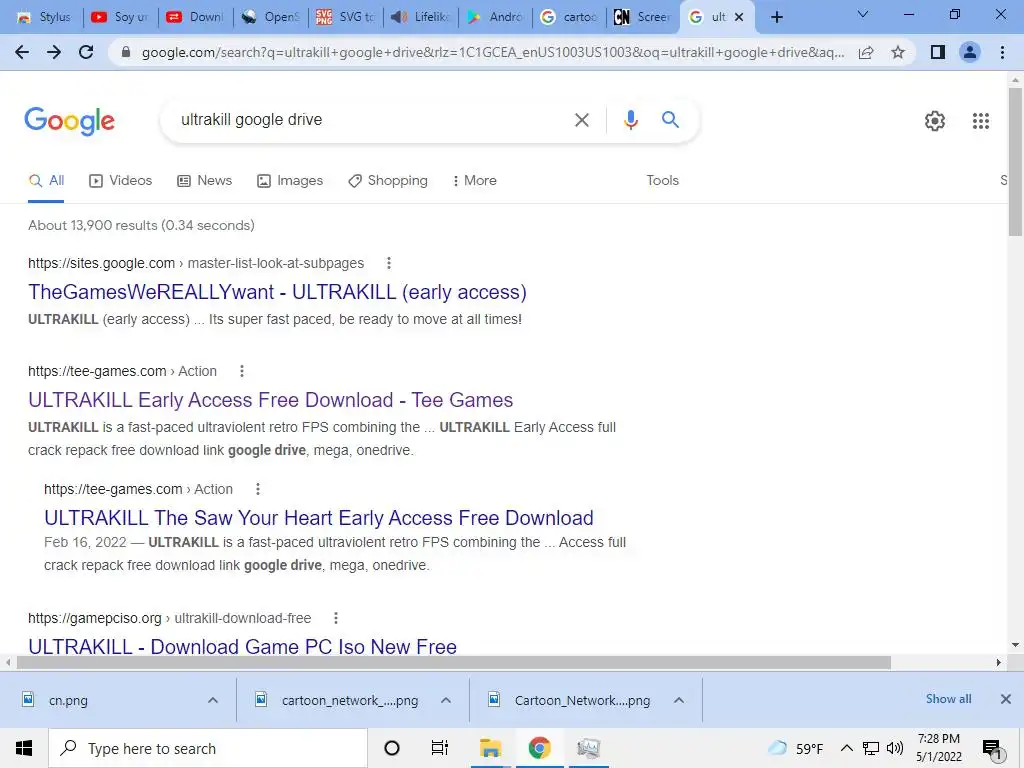
Task: Expand the More search categories
Action: pyautogui.click(x=475, y=181)
